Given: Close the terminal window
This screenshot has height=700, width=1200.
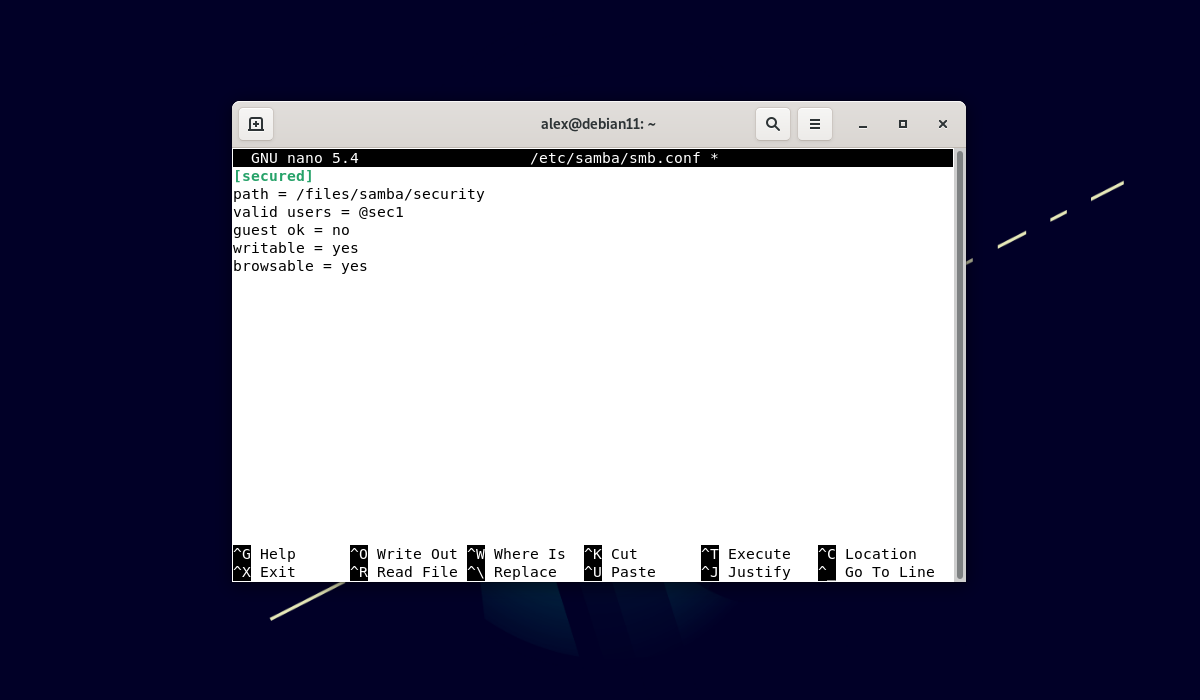Looking at the screenshot, I should (943, 124).
